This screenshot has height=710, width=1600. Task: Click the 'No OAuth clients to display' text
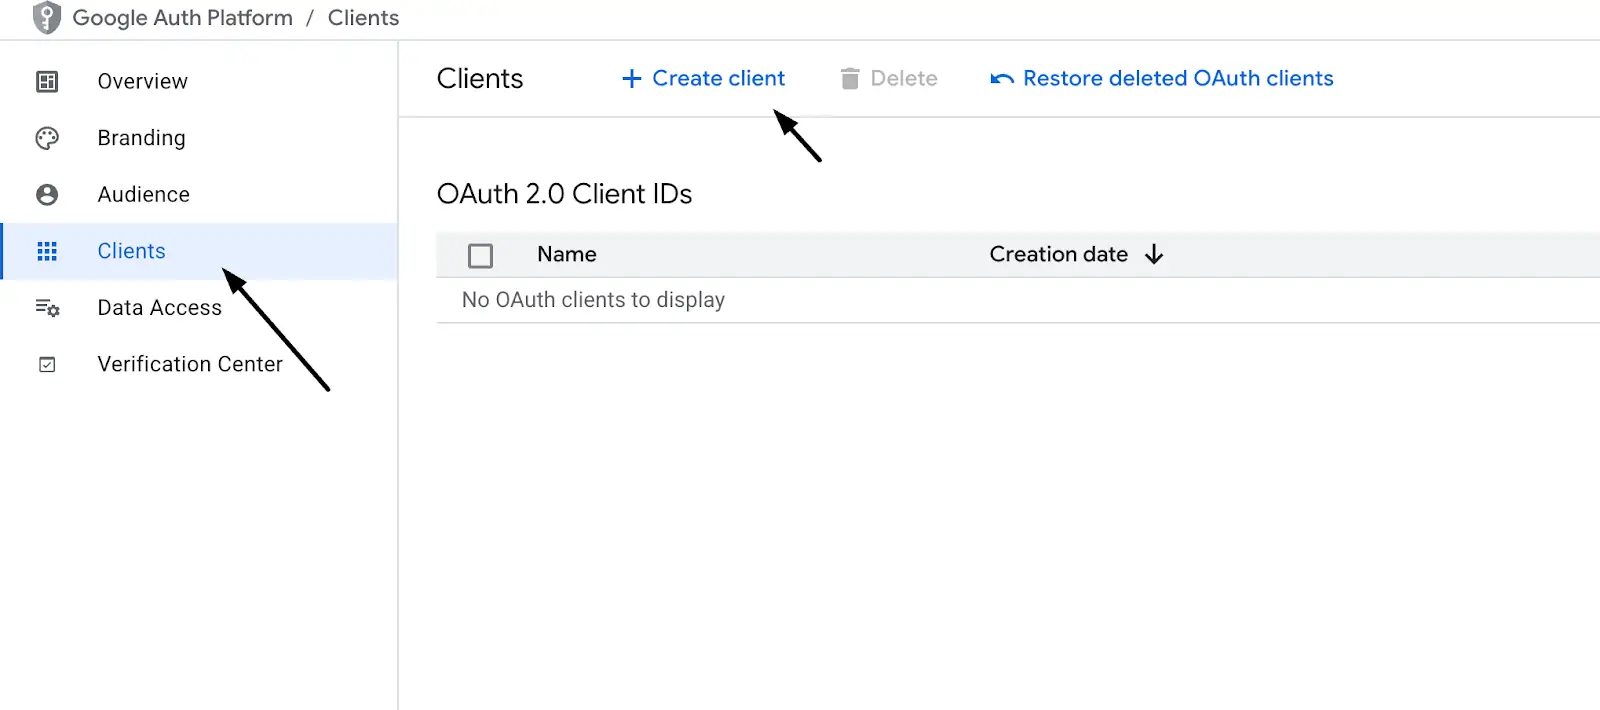[x=593, y=300]
